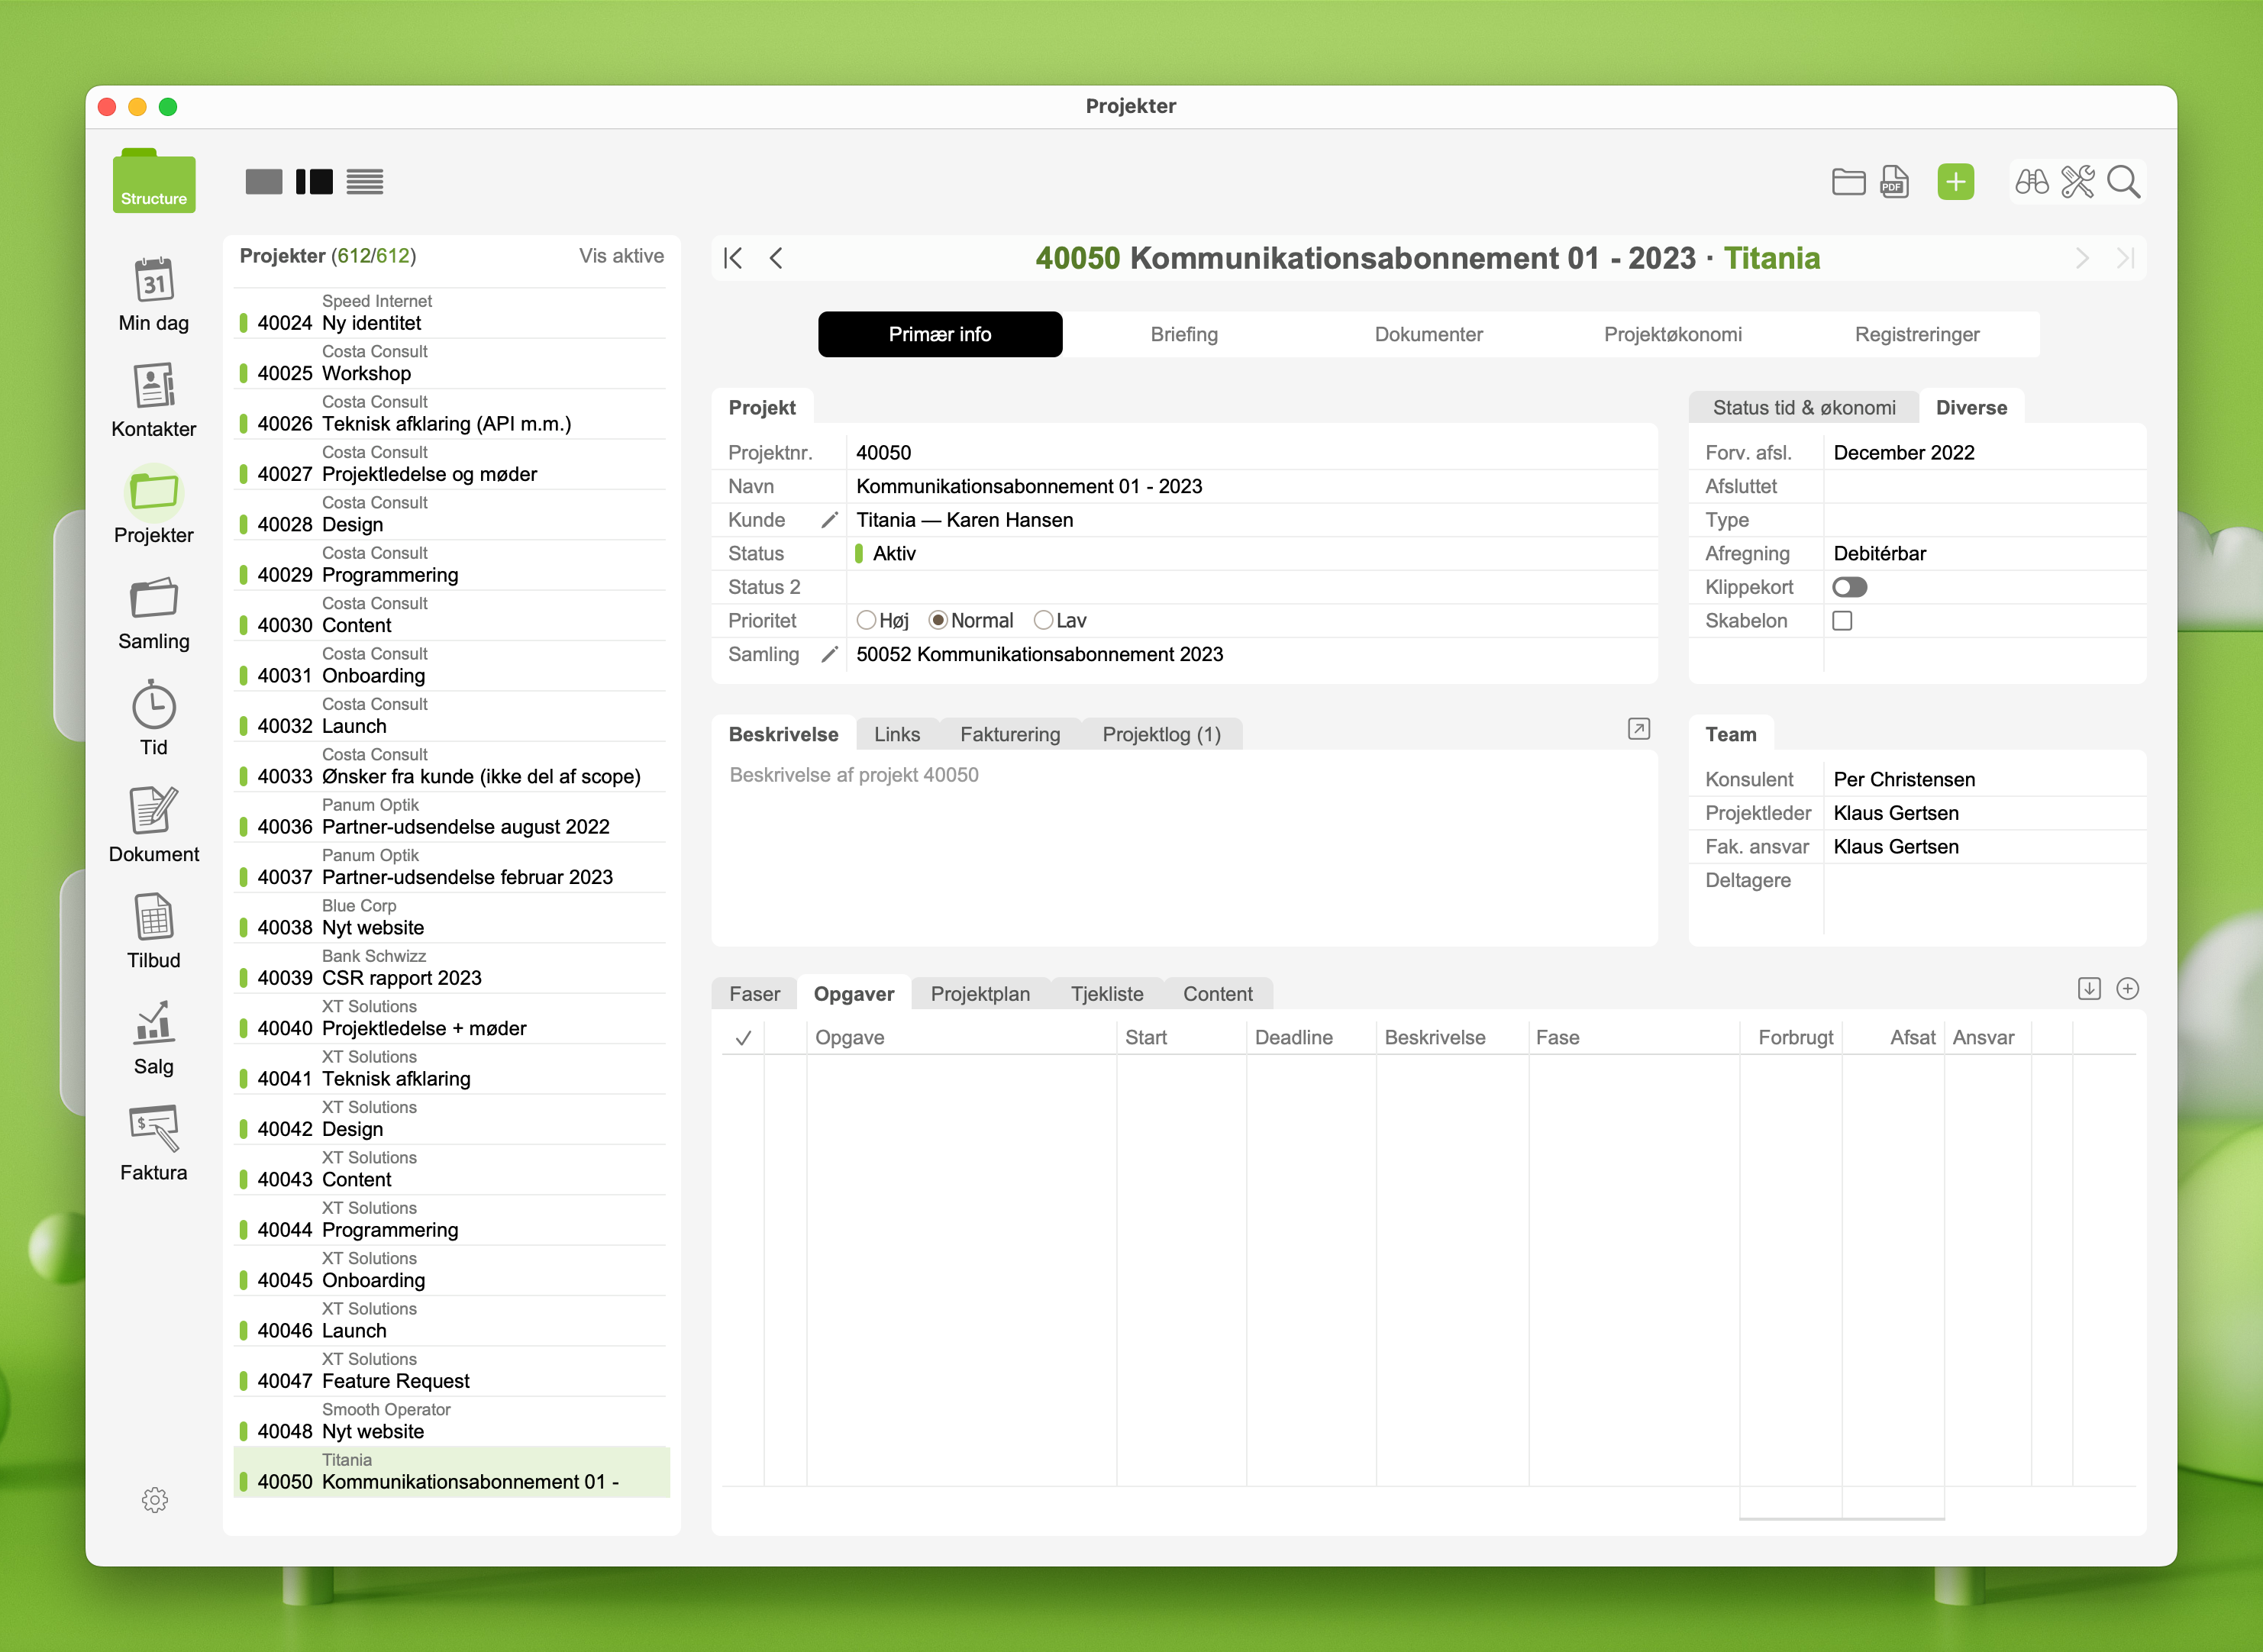
Task: Open the Salg sales chart module
Action: pyautogui.click(x=153, y=1036)
